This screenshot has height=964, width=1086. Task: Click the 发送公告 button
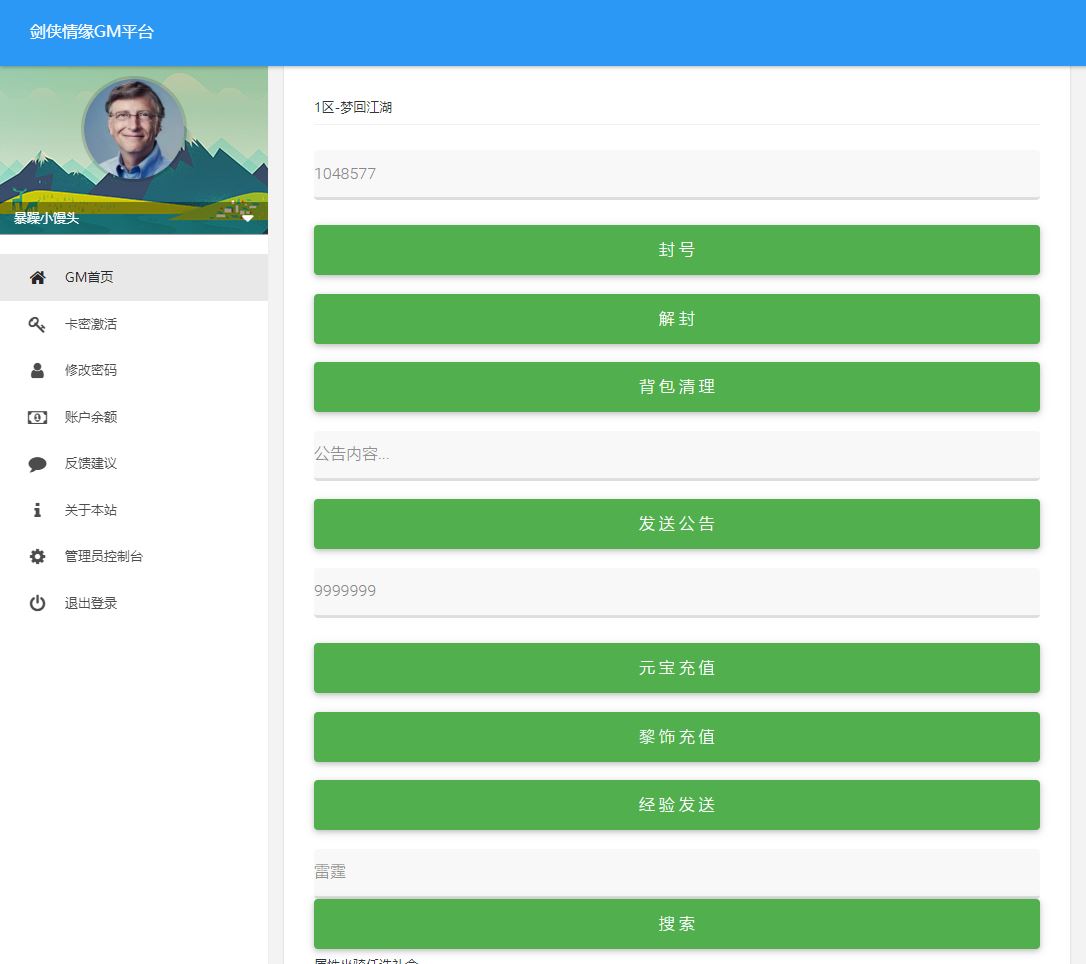click(676, 524)
